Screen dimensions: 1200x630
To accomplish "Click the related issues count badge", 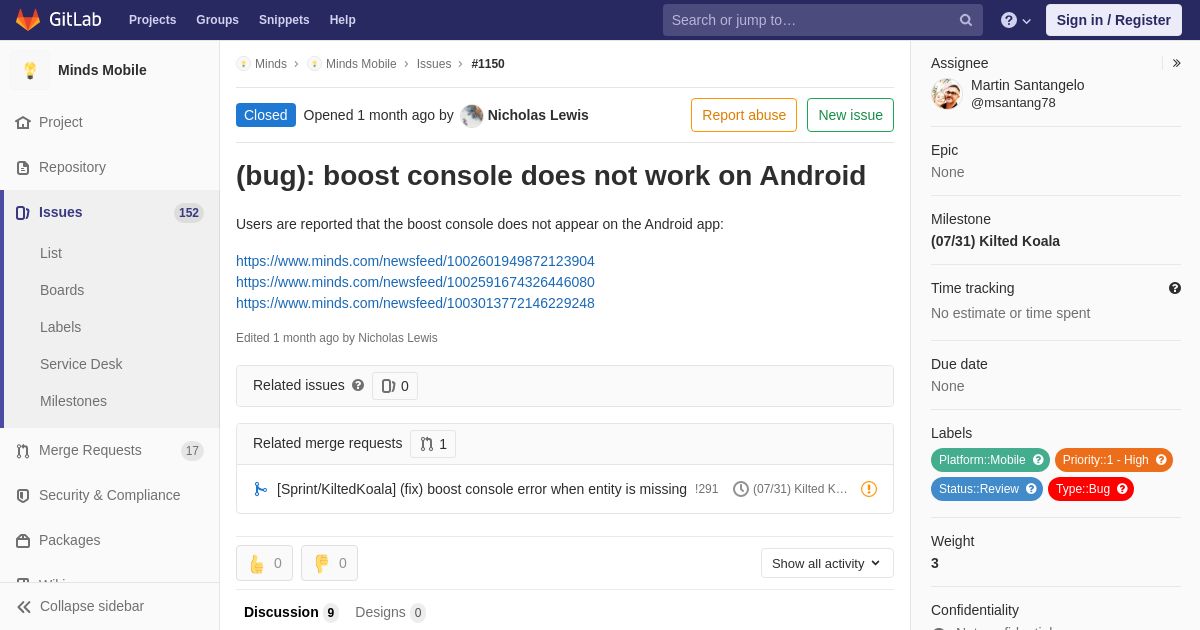I will click(395, 386).
